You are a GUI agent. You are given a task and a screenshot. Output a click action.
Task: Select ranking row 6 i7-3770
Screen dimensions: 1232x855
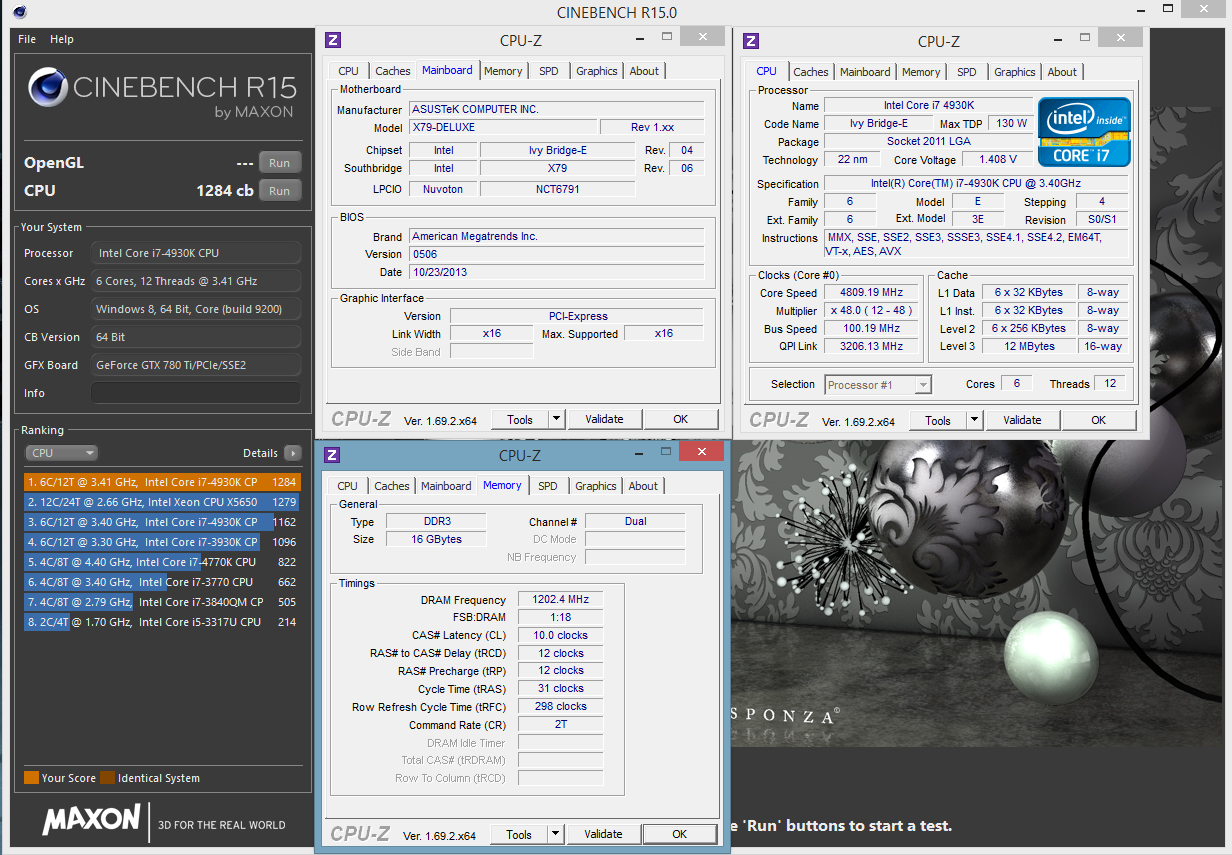[162, 582]
